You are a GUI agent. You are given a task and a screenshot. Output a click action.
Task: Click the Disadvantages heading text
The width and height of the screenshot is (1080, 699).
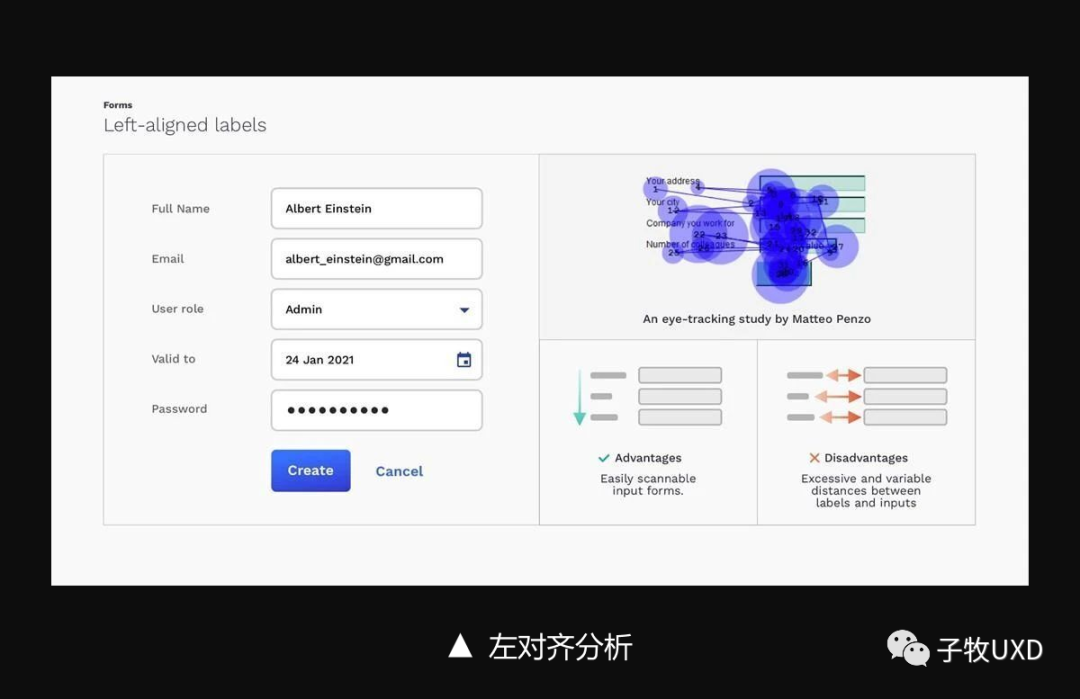coord(866,458)
